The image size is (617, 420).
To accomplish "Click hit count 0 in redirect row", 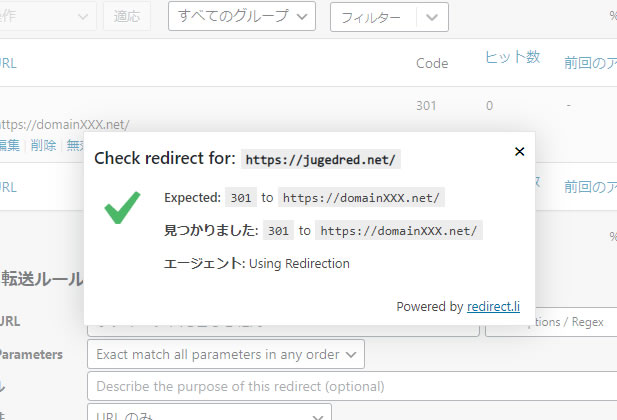I will point(489,105).
